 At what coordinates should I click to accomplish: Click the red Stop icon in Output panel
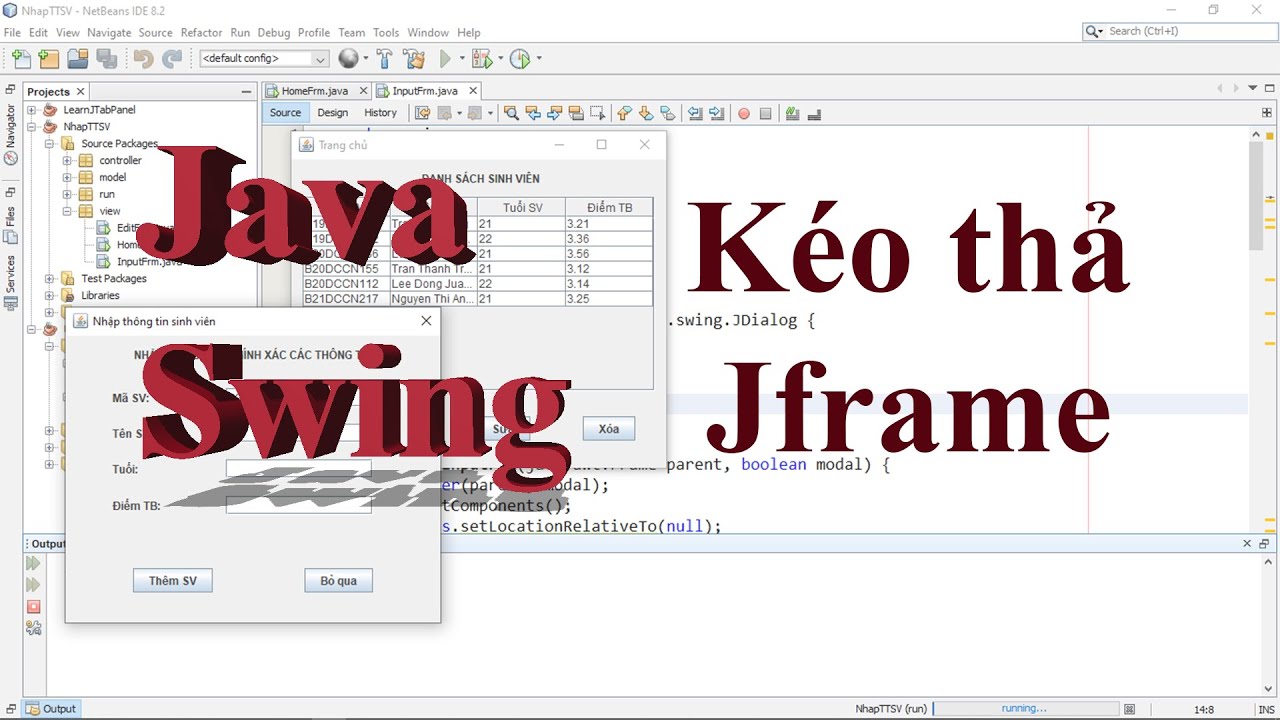[x=33, y=606]
